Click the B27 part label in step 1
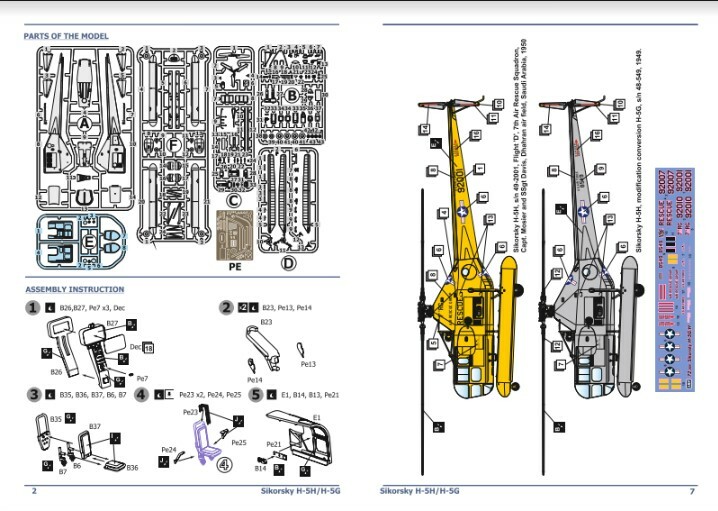The height and width of the screenshot is (511, 718). (x=112, y=323)
